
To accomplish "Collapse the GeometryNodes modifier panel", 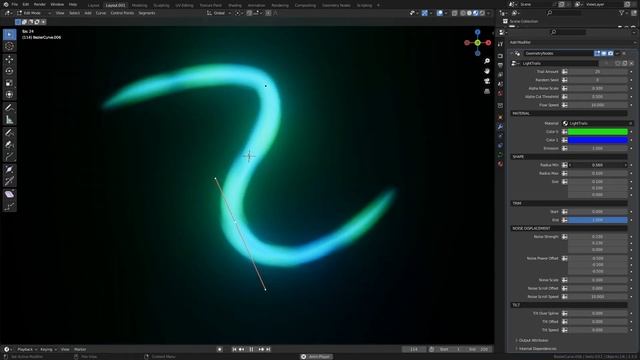I will [512, 53].
